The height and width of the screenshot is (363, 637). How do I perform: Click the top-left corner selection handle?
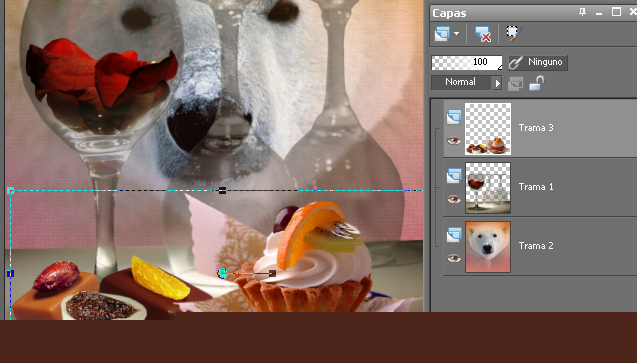point(11,190)
